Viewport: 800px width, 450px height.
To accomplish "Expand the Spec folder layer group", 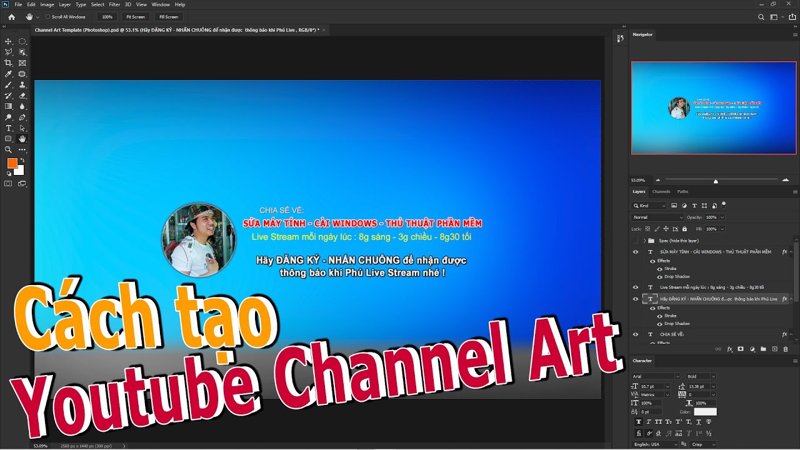I will pyautogui.click(x=645, y=241).
